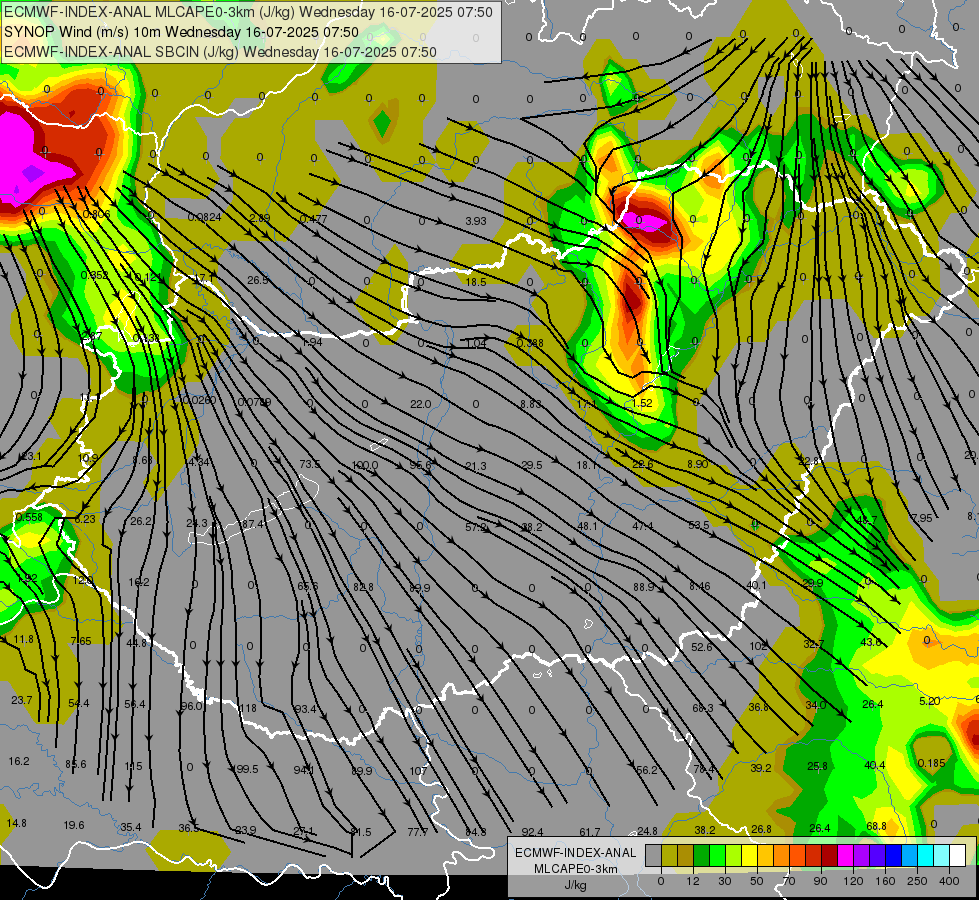The image size is (979, 900).
Task: Click the map value 5.20
Action: 930,701
